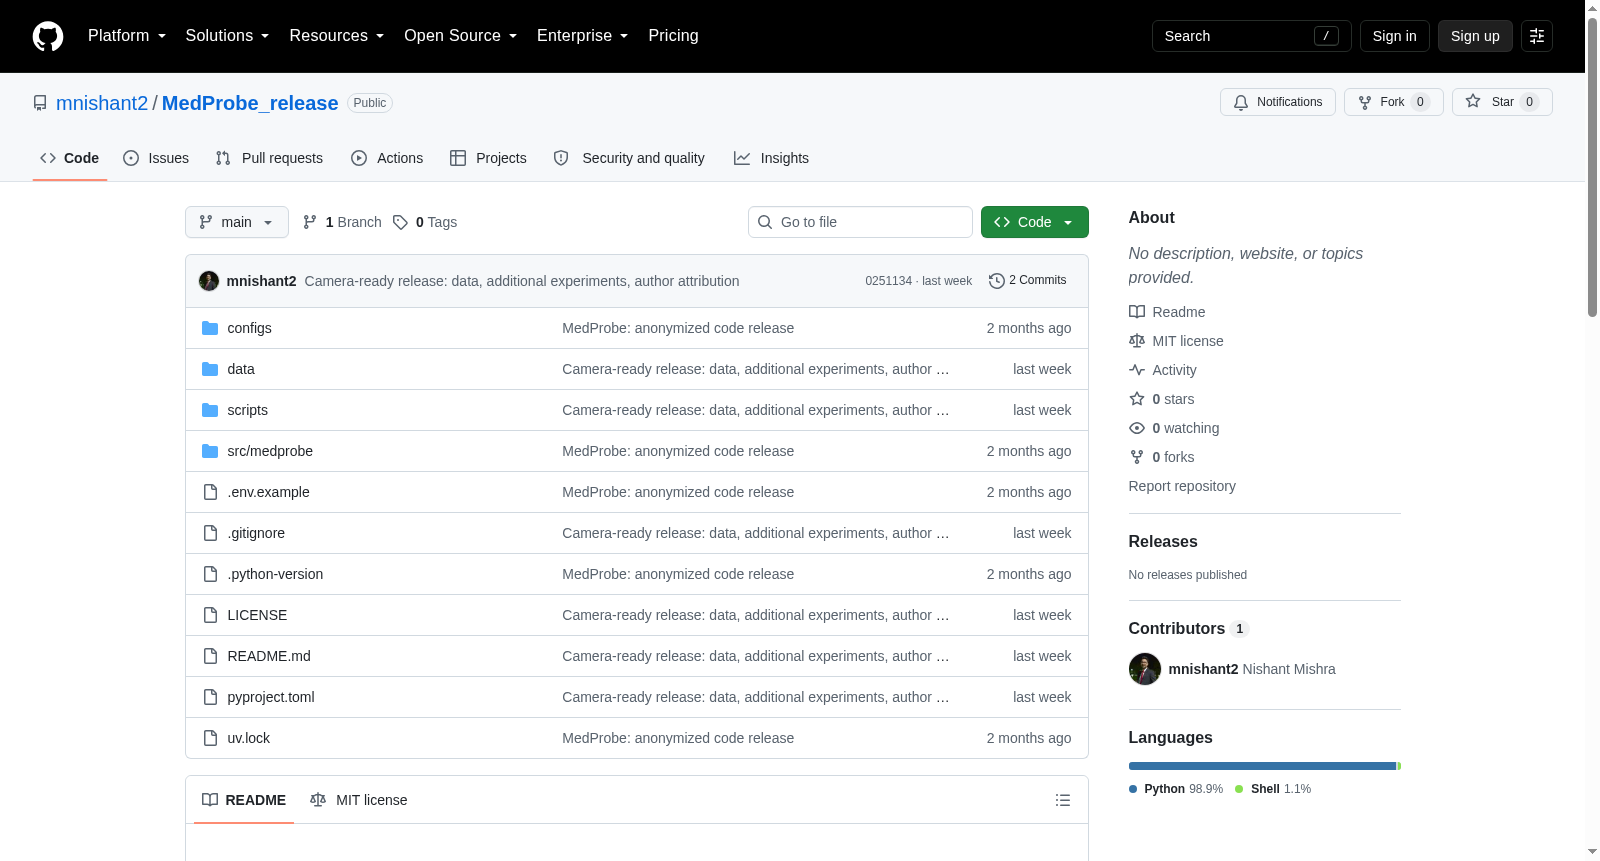Image resolution: width=1600 pixels, height=861 pixels.
Task: Open the Contributors heading link
Action: (x=1188, y=629)
